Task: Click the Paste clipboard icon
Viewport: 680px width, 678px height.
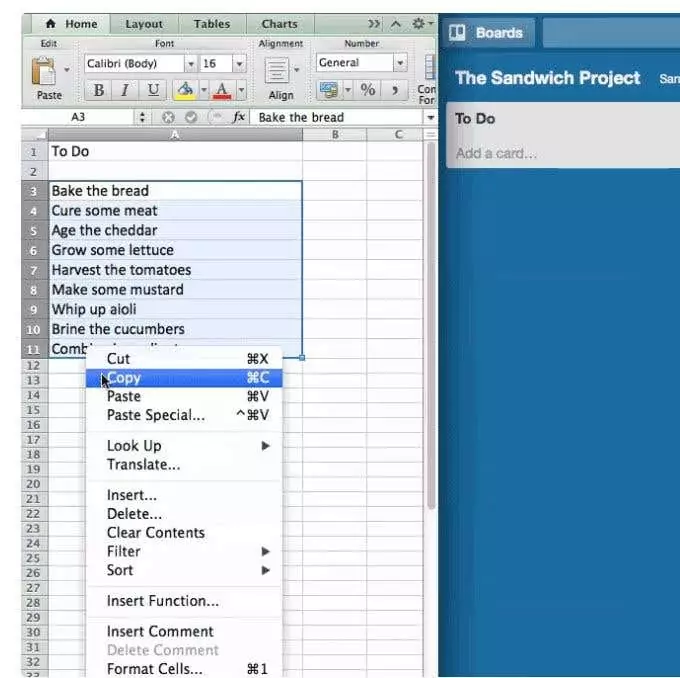Action: coord(44,72)
